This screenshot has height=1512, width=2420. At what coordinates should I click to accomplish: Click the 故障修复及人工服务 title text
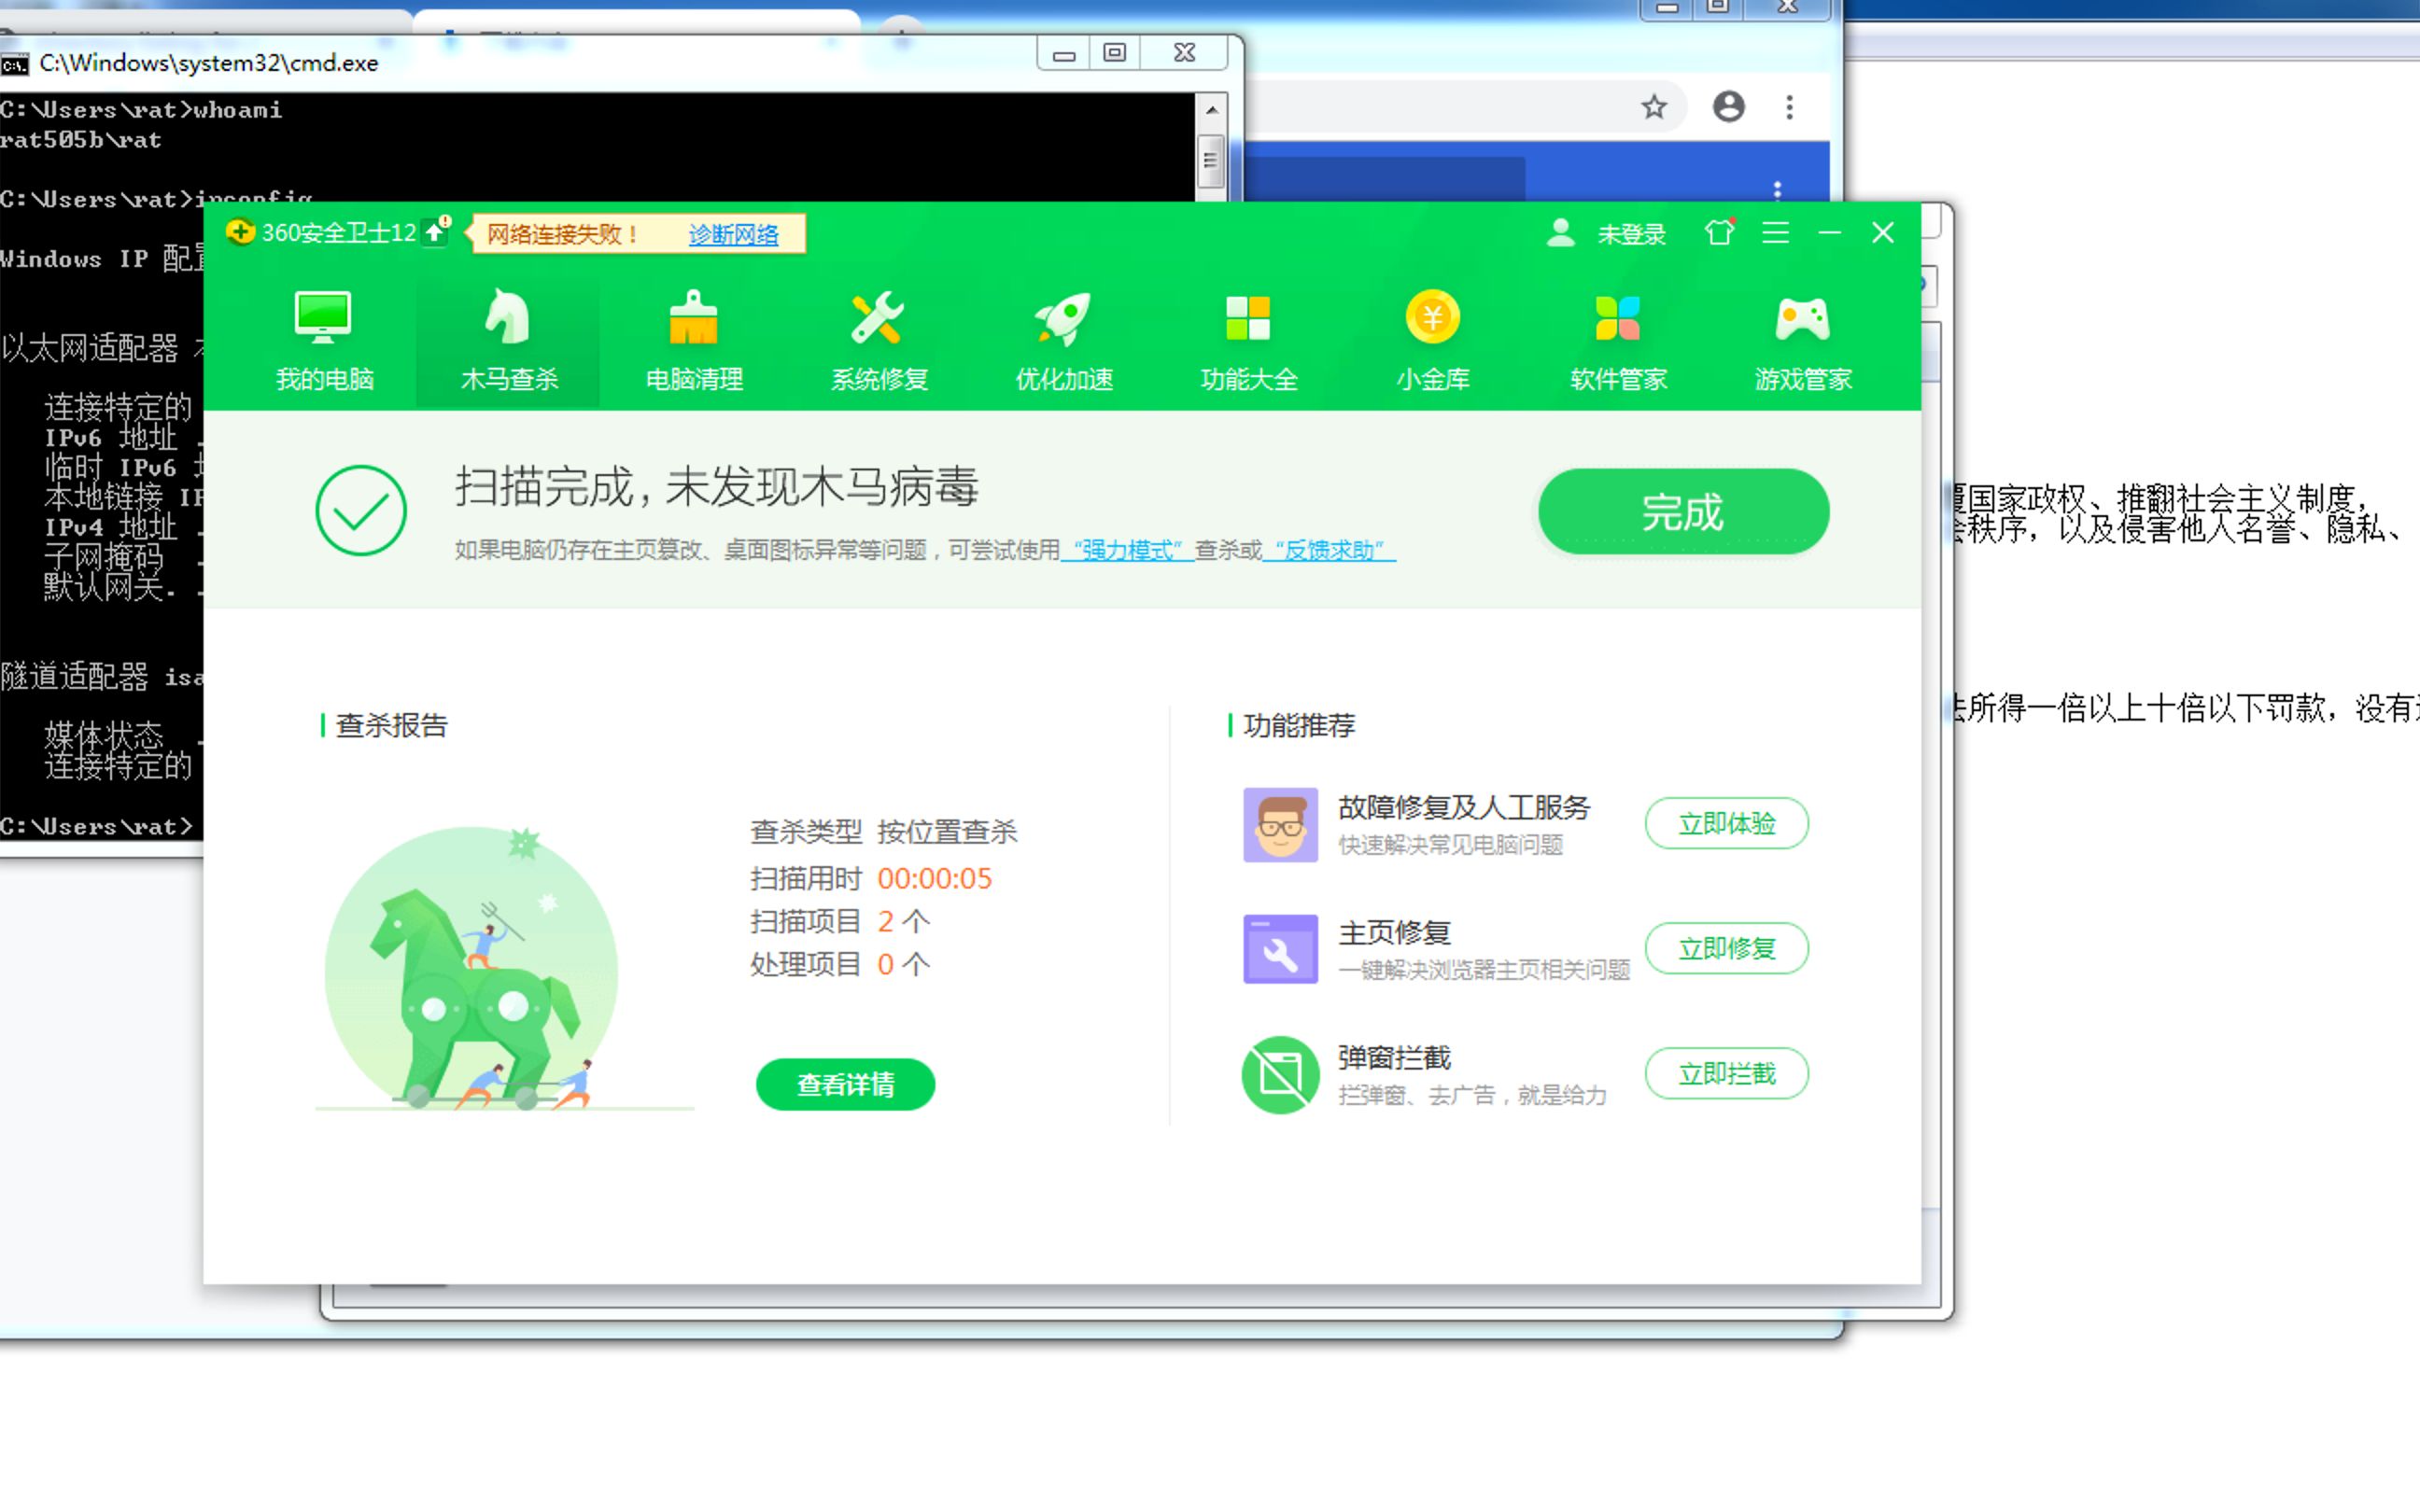coord(1464,807)
